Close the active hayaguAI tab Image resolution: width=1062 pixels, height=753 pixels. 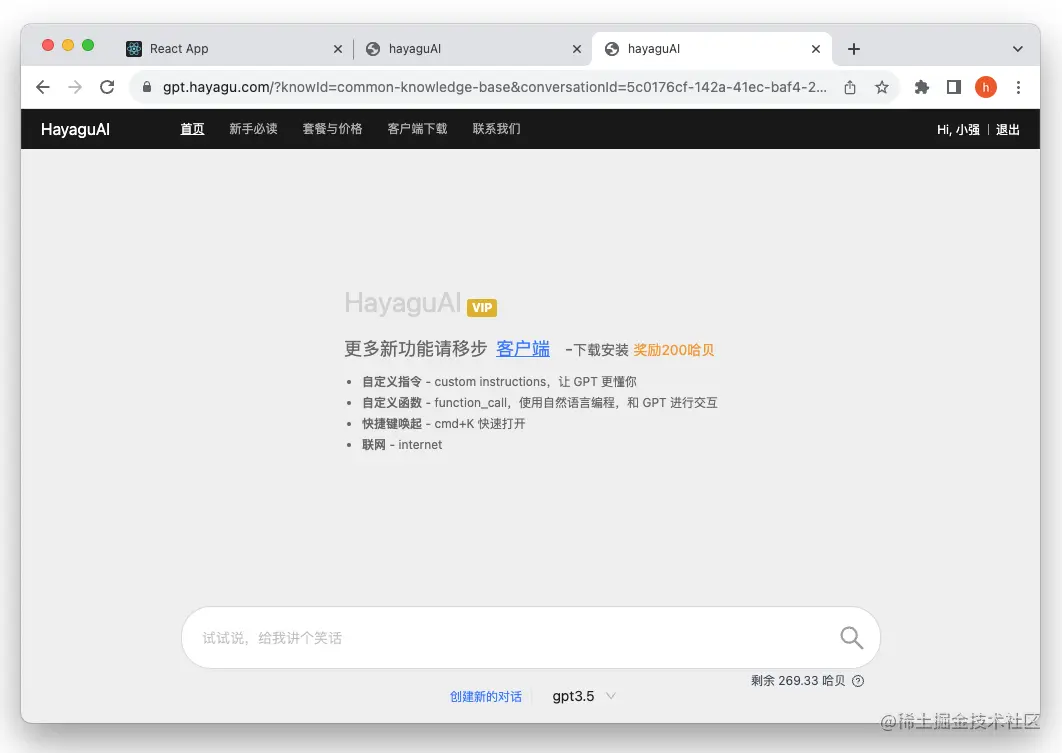click(815, 49)
